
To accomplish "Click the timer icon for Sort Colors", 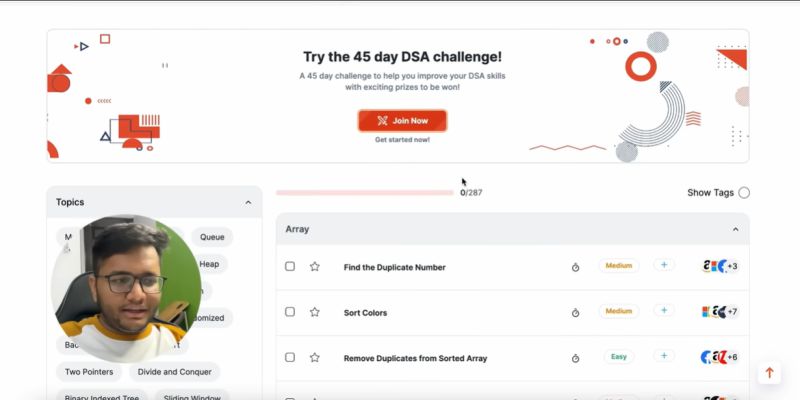I will tap(576, 313).
